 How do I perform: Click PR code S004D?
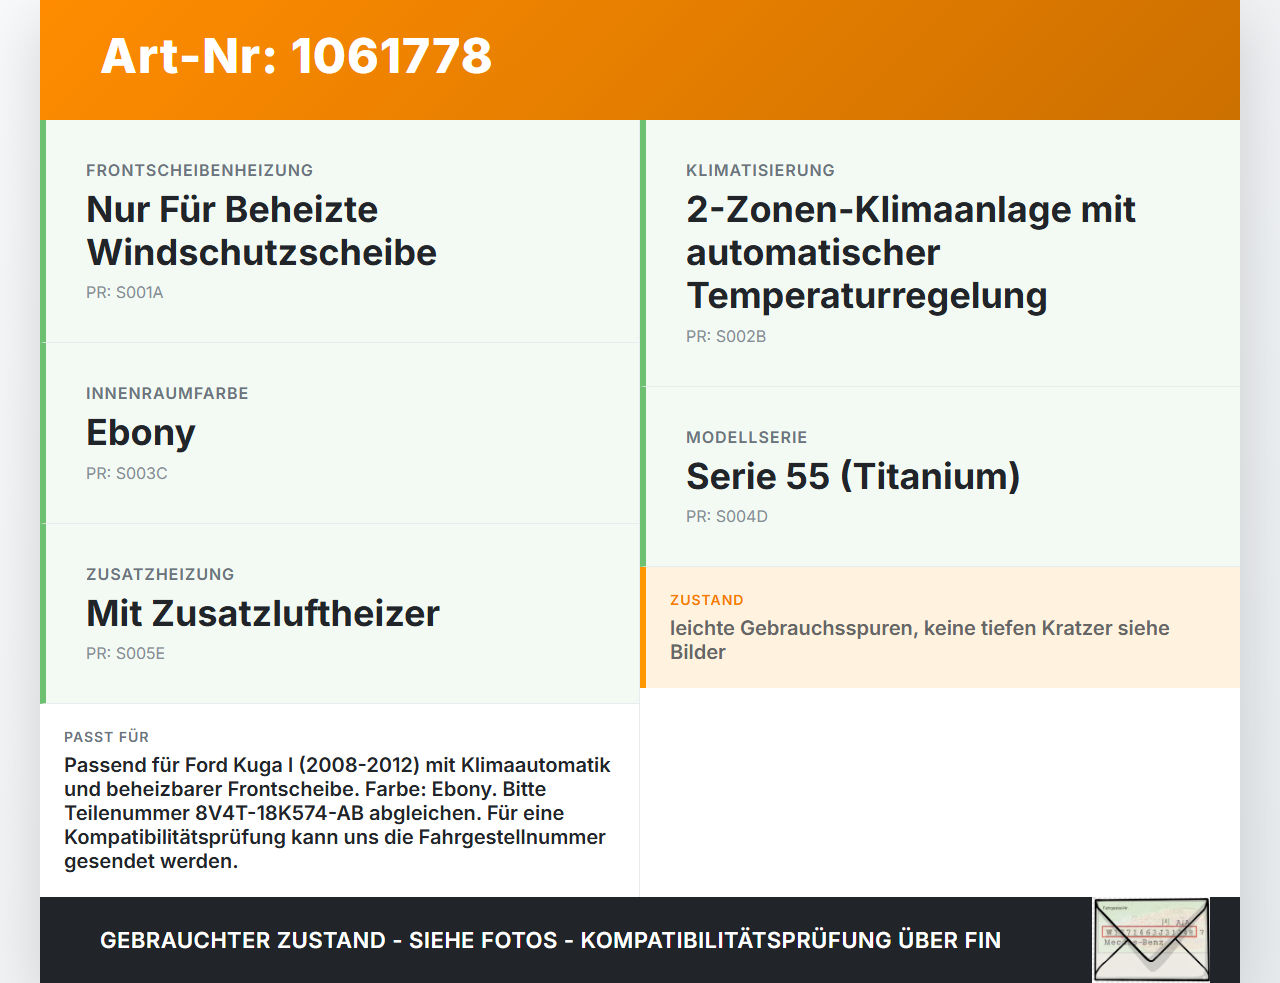727,517
